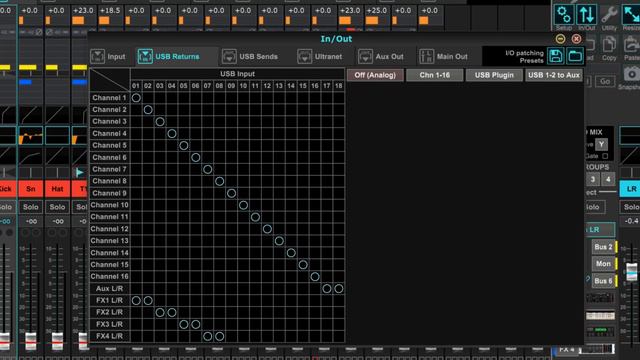Click the +18.5 gain value
Image resolution: width=640 pixels, height=360 pixels.
pyautogui.click(x=110, y=10)
